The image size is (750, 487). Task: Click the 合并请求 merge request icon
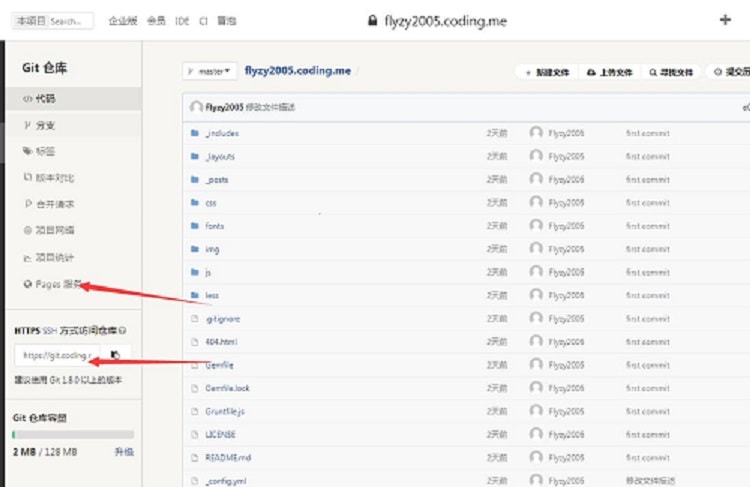click(28, 204)
